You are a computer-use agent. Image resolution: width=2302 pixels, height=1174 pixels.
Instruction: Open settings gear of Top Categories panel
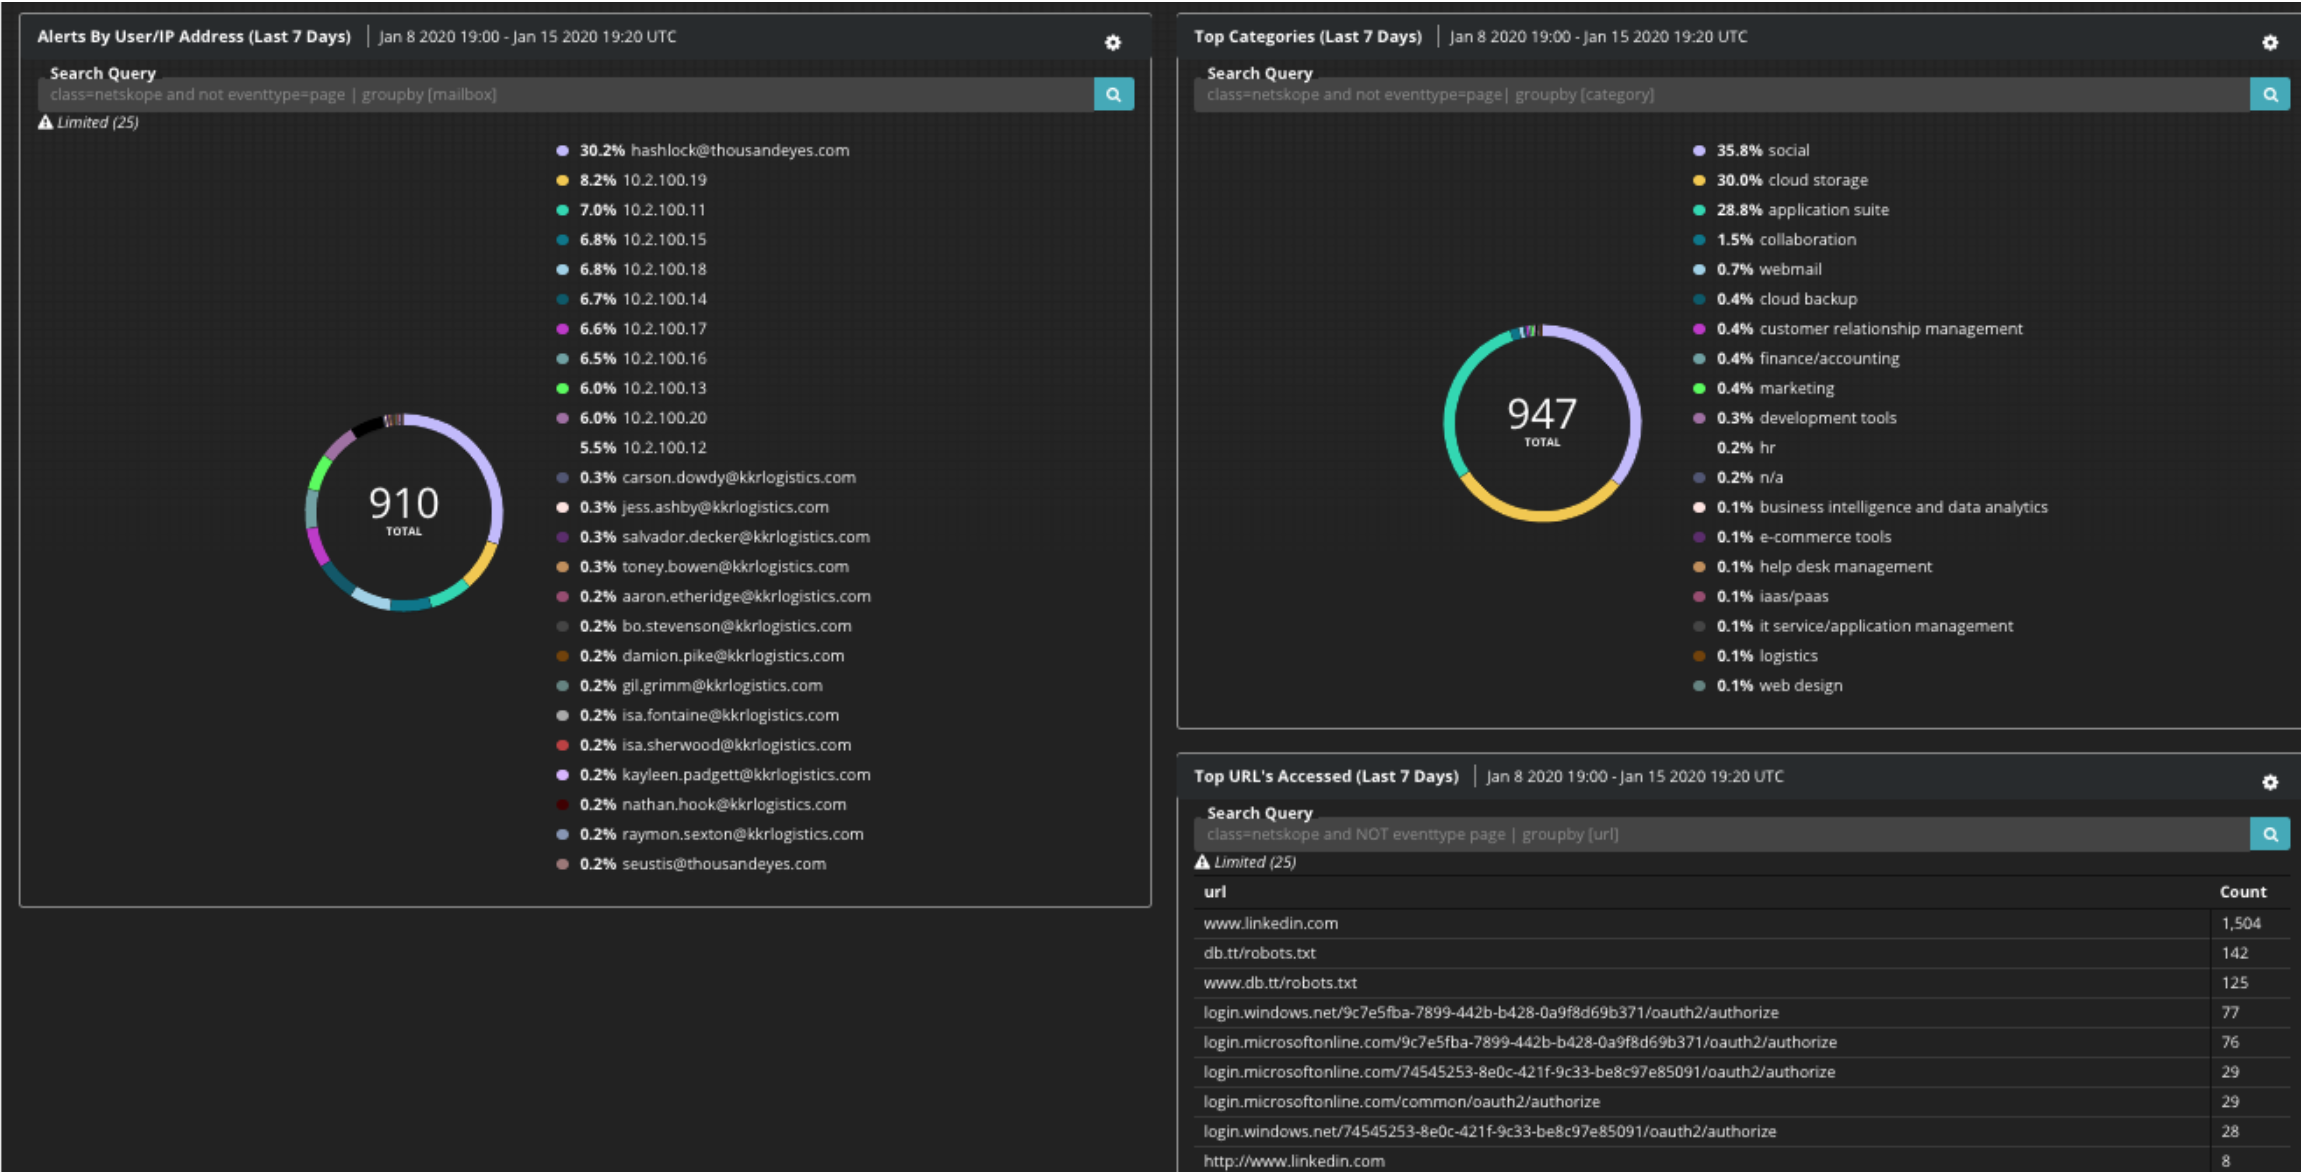pyautogui.click(x=2270, y=42)
